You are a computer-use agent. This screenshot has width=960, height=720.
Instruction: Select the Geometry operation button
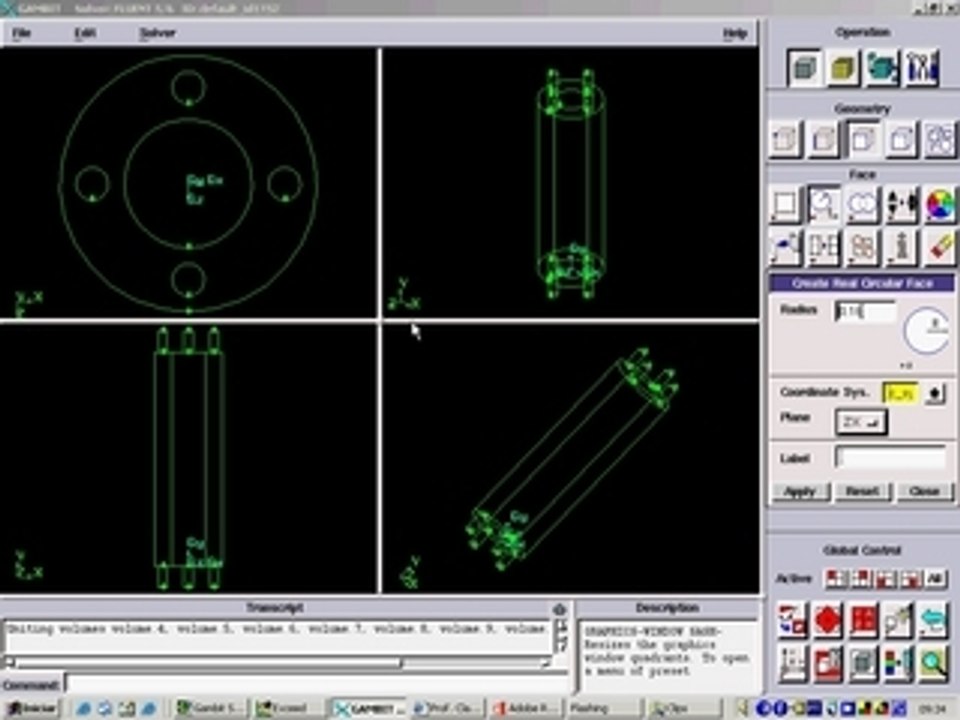coord(804,67)
